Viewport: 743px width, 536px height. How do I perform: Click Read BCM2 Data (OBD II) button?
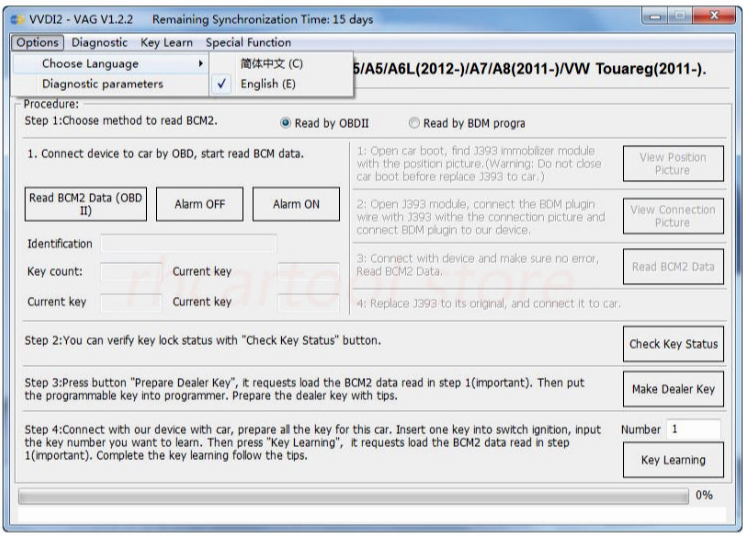86,204
